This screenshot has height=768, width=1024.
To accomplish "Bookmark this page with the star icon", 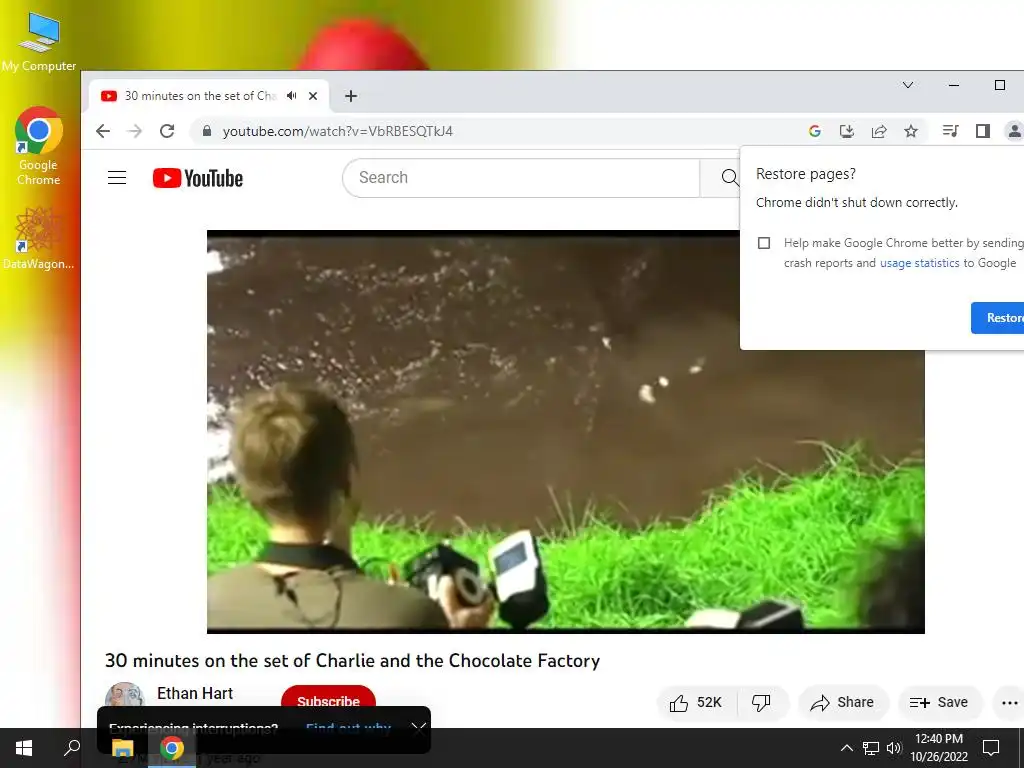I will coord(911,131).
